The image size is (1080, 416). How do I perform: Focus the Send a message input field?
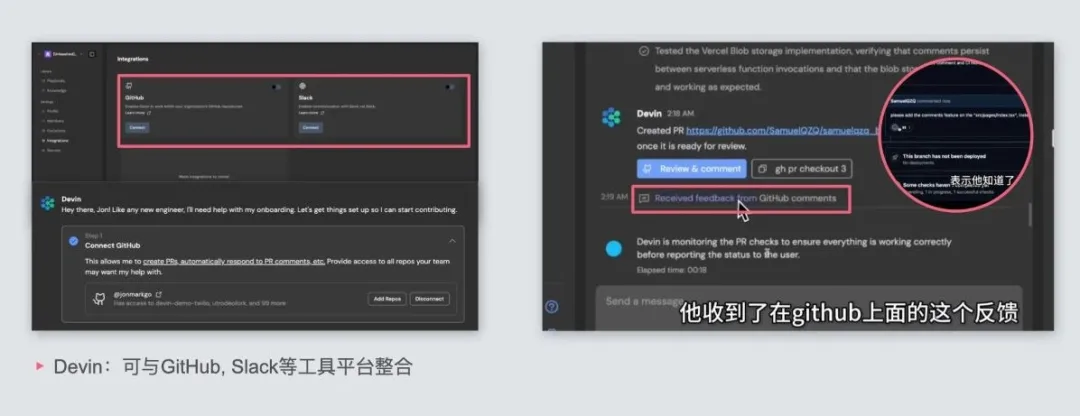pyautogui.click(x=809, y=308)
